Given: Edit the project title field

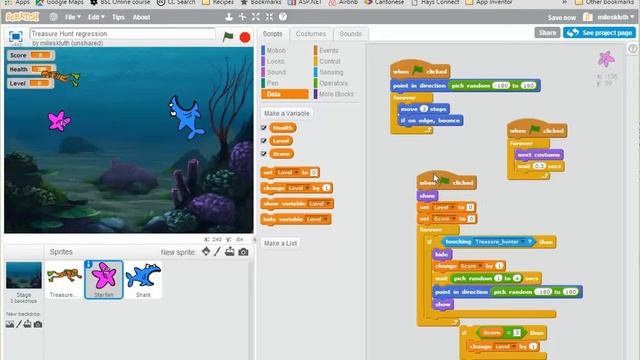Looking at the screenshot, I should tap(122, 33).
